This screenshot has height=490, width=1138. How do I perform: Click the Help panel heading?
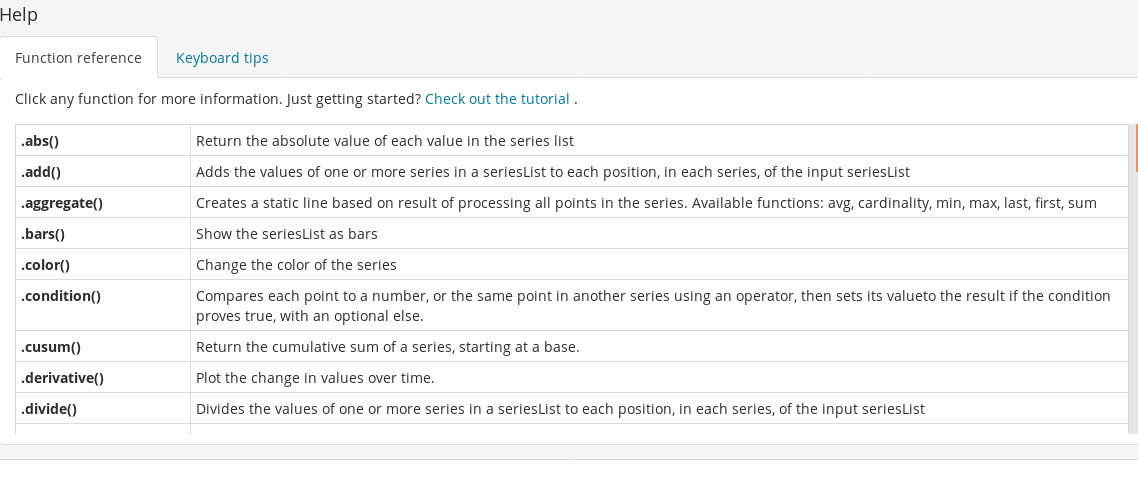[x=19, y=15]
